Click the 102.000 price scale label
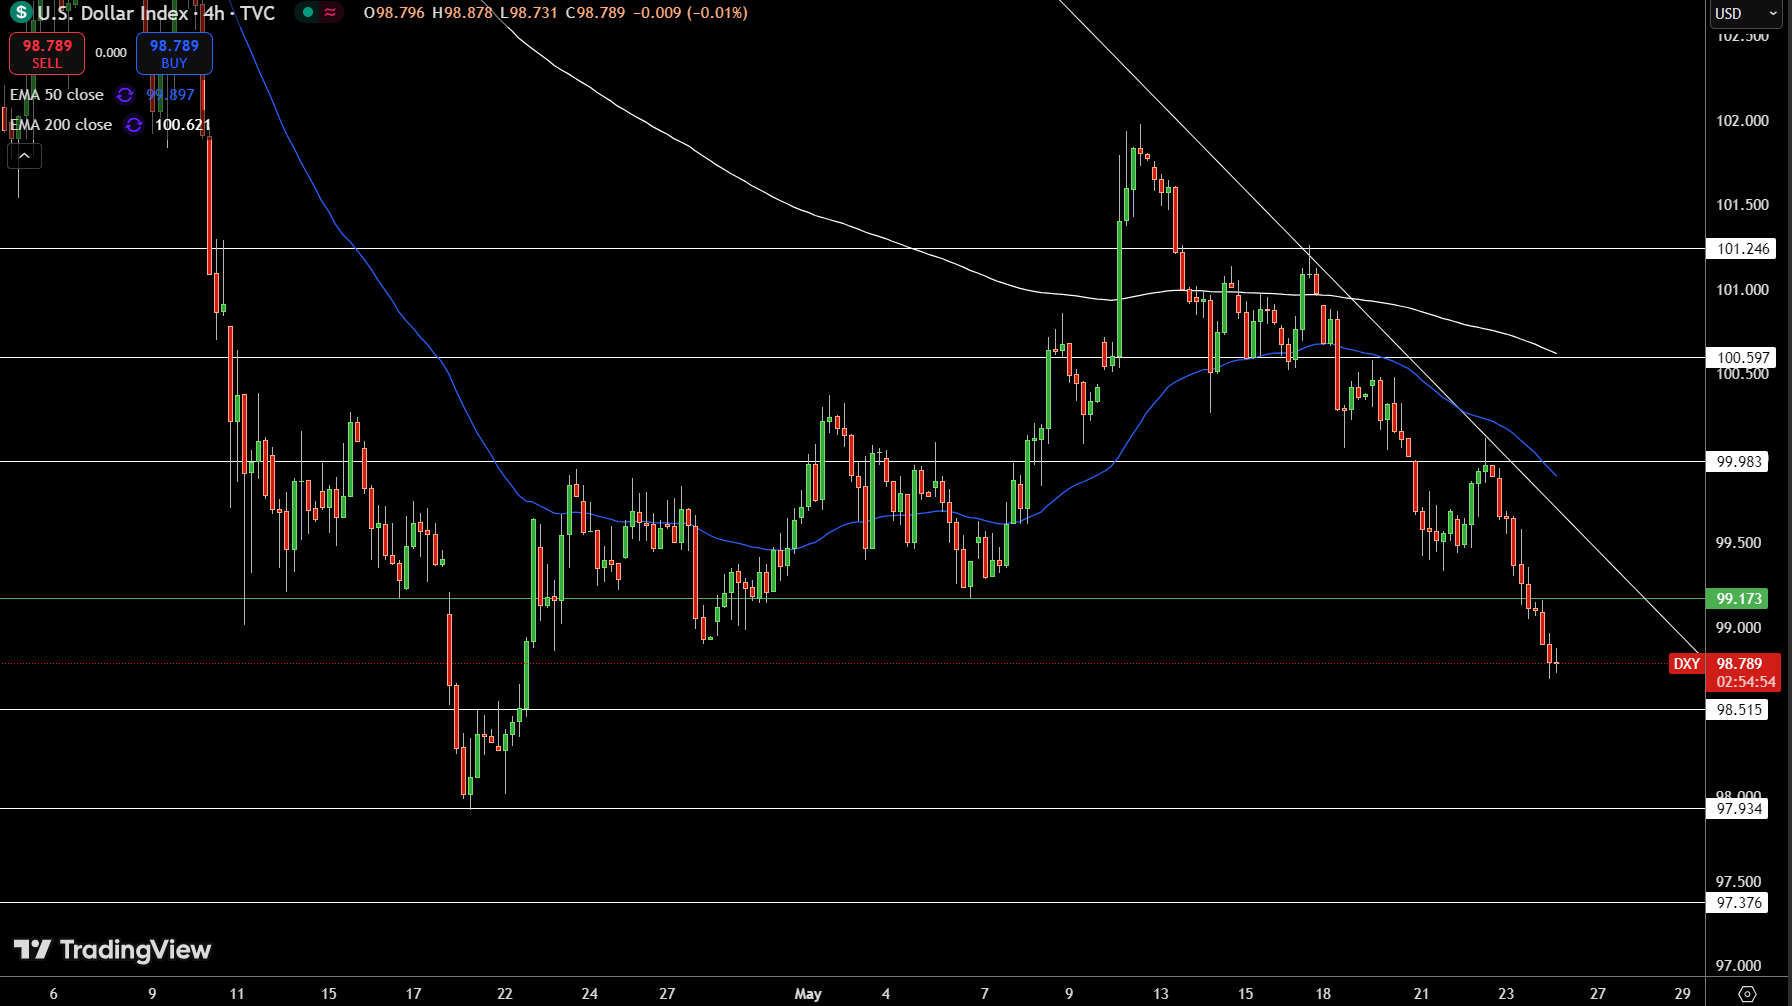The height and width of the screenshot is (1006, 1792). [x=1742, y=121]
